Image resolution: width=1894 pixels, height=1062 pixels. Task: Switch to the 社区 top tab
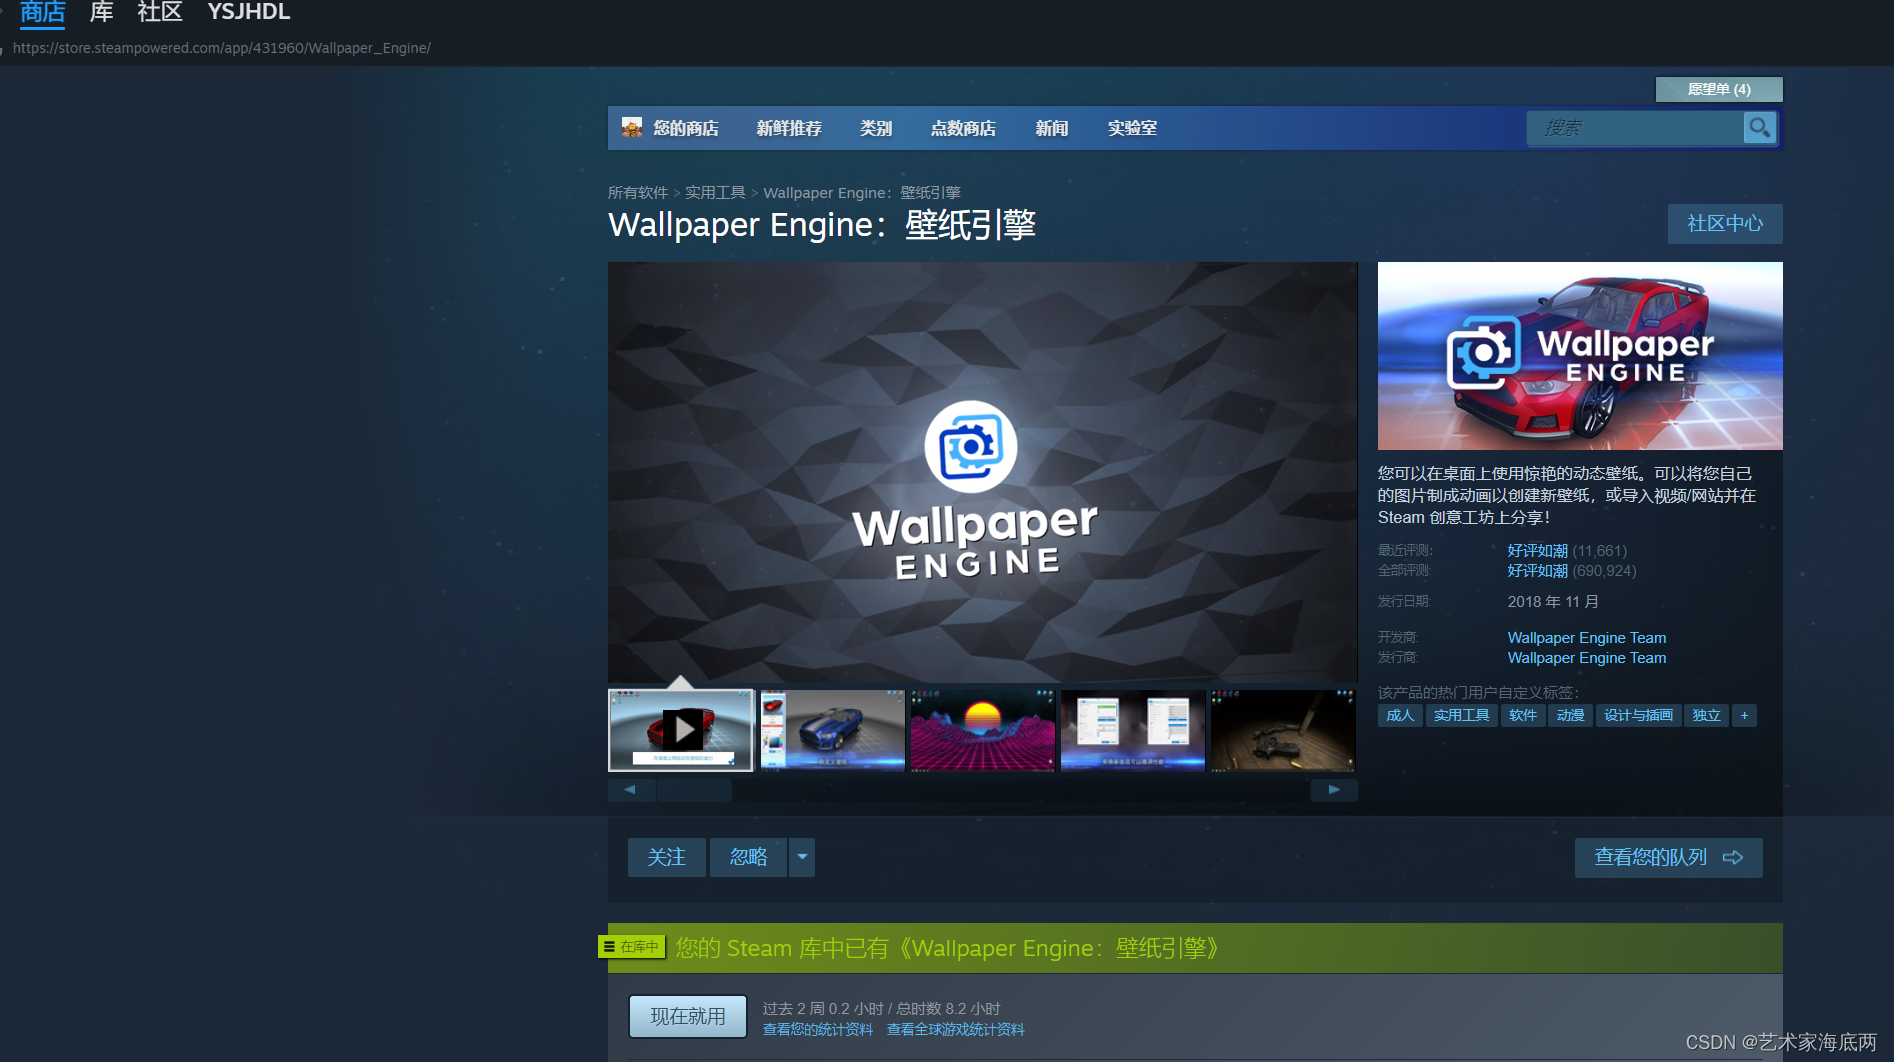[160, 12]
